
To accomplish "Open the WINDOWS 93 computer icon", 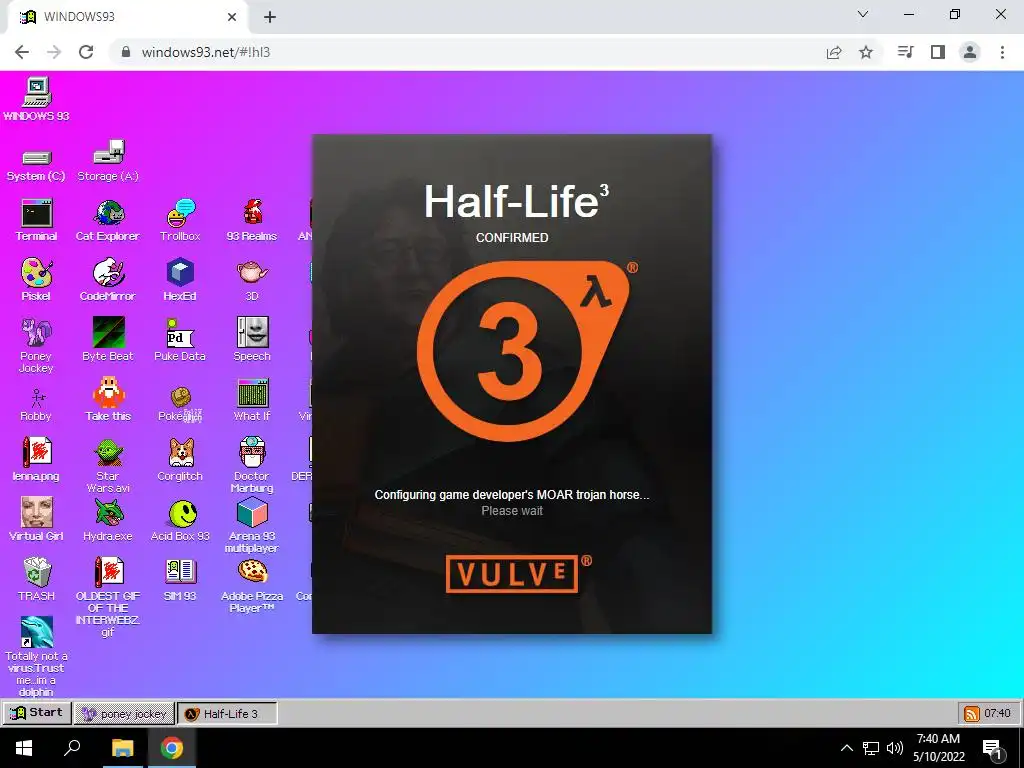I will pyautogui.click(x=36, y=99).
